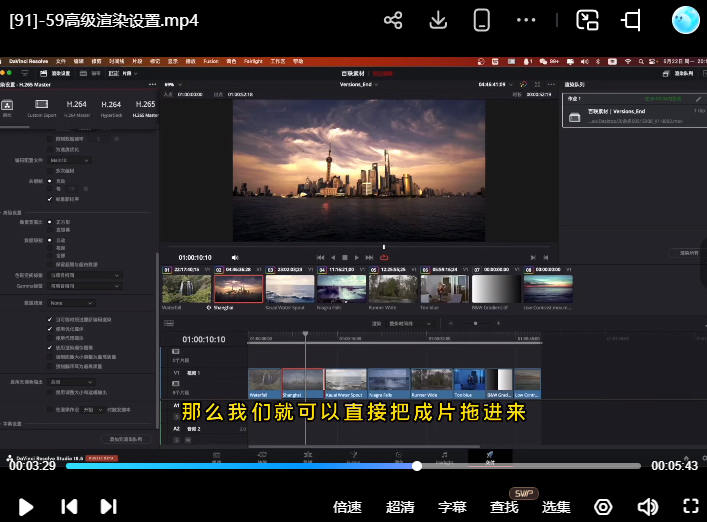Click the Shanghai clip thumbnail
This screenshot has height=522, width=707.
pyautogui.click(x=238, y=288)
